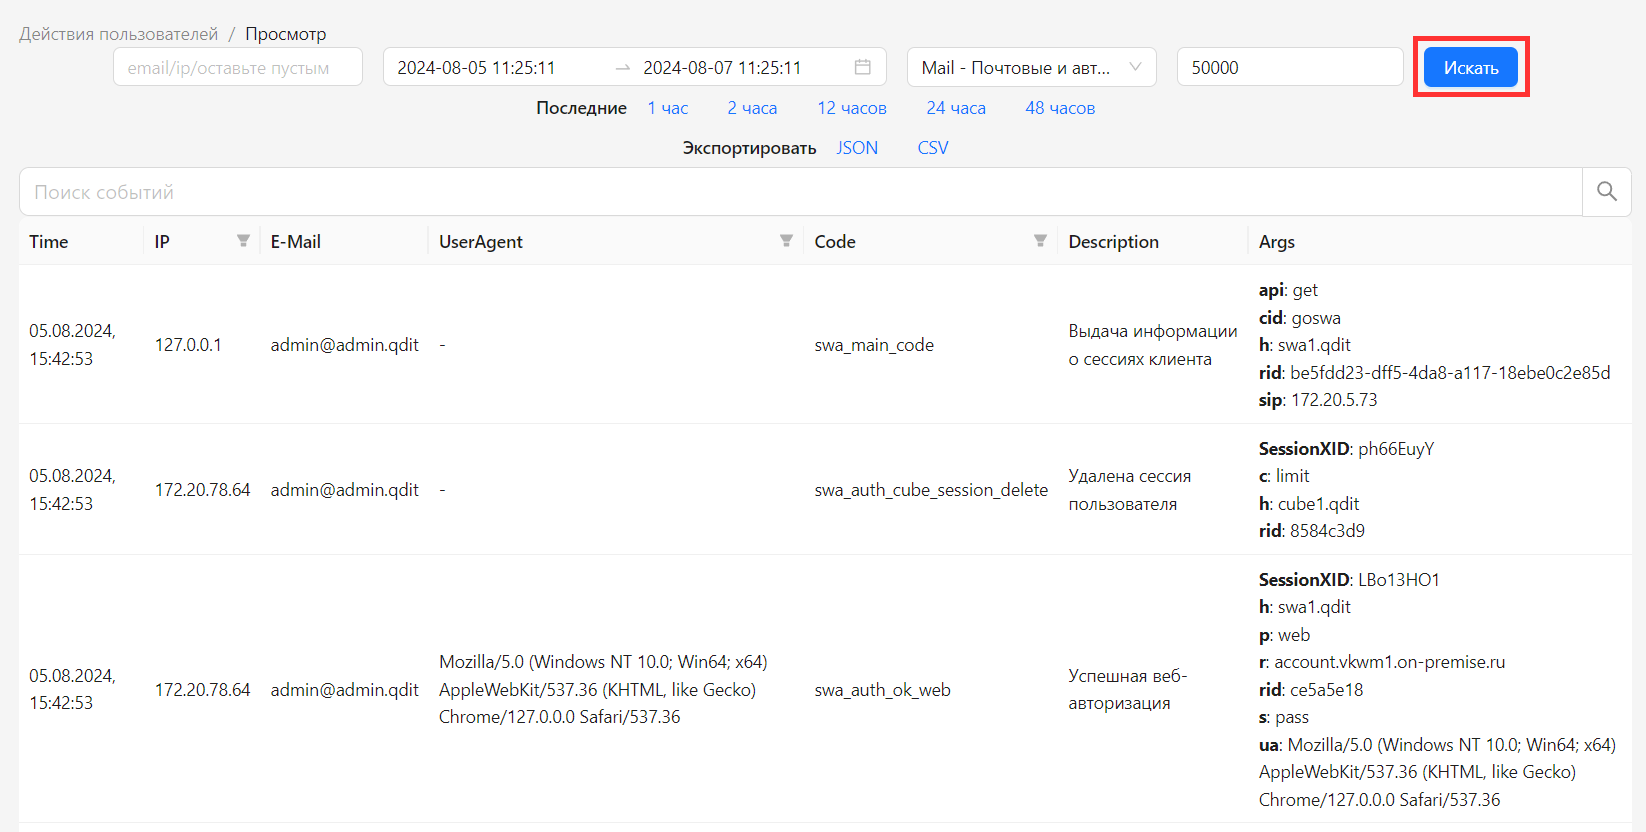Screen dimensions: 1646x832
Task: Click the Искать search button
Action: point(1470,67)
